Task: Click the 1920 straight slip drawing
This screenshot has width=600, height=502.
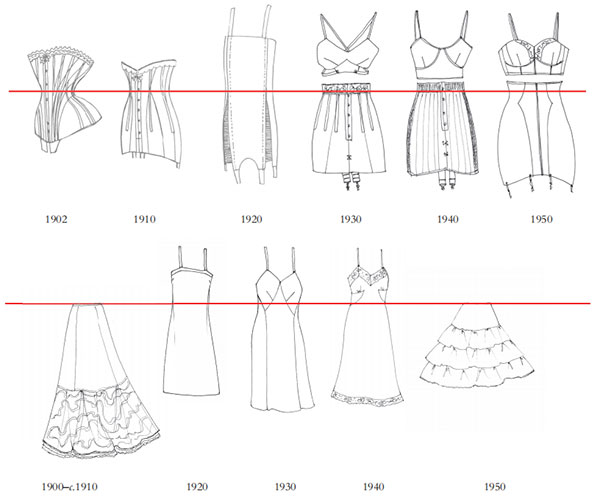Action: tap(191, 321)
